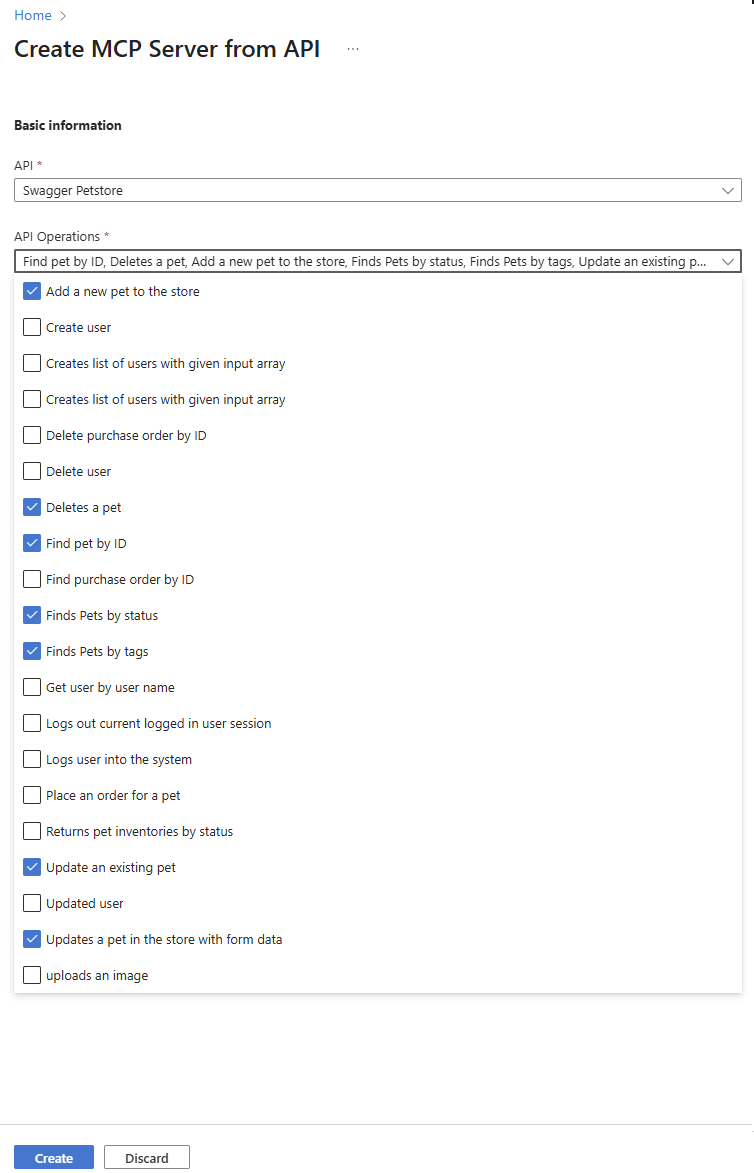Uncheck Deletes a pet
Screen dimensions: 754x1173
pos(31,507)
